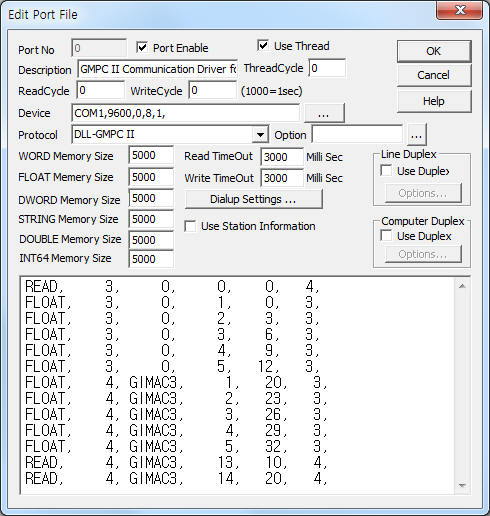Select line 'FLOAT, 4, GIMAC3, 3, 26, 3,'
Viewport: 490px width, 516px height.
[176, 414]
